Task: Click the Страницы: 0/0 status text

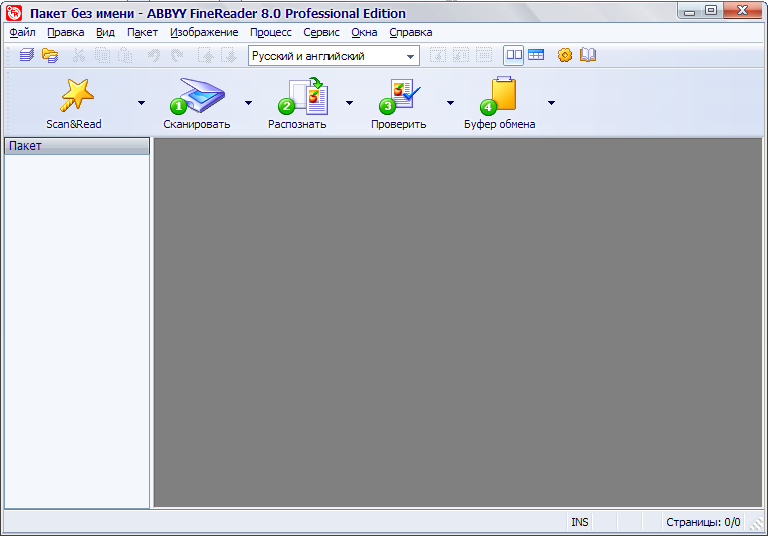Action: [x=703, y=522]
